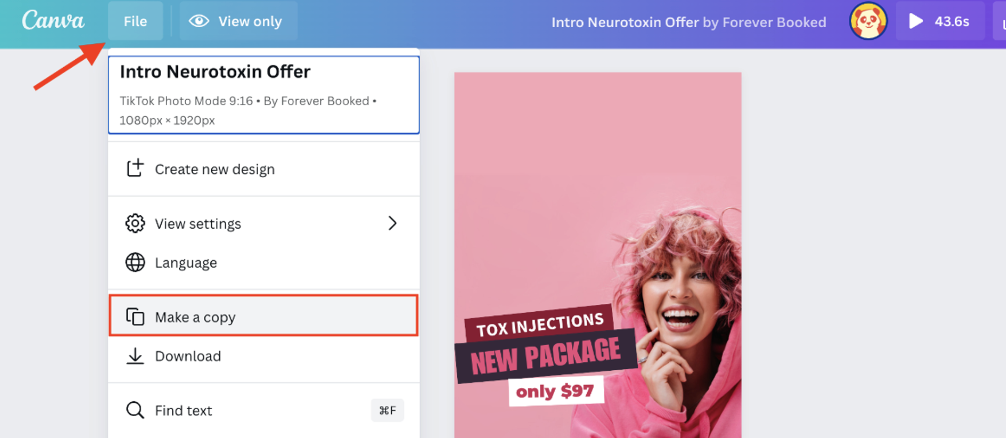
Task: Click the Intro Neurotoxin Offer title field
Action: coord(264,95)
